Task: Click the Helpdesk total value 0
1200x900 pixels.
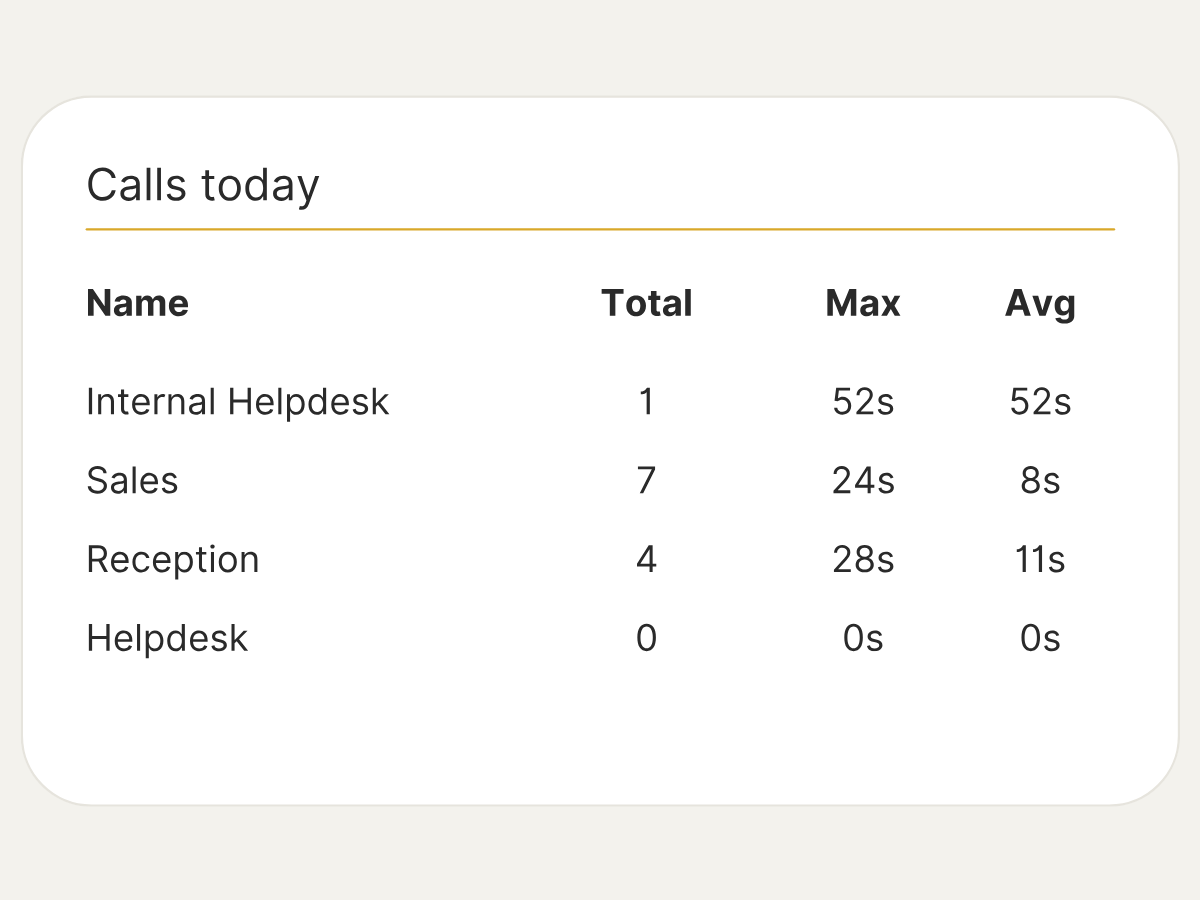Action: 647,638
